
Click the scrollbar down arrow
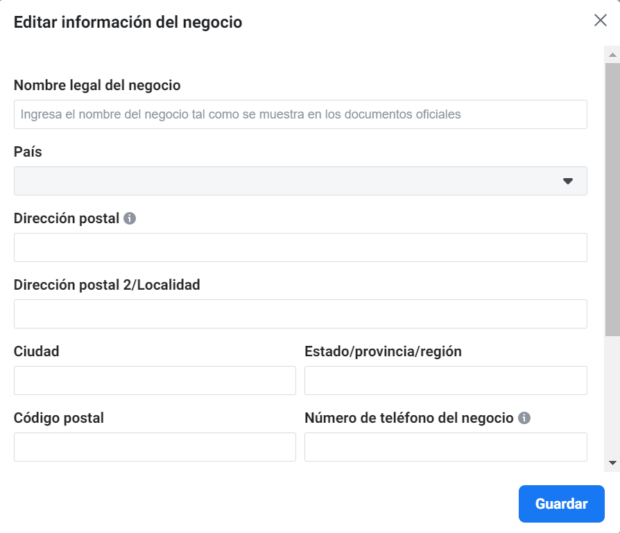612,463
